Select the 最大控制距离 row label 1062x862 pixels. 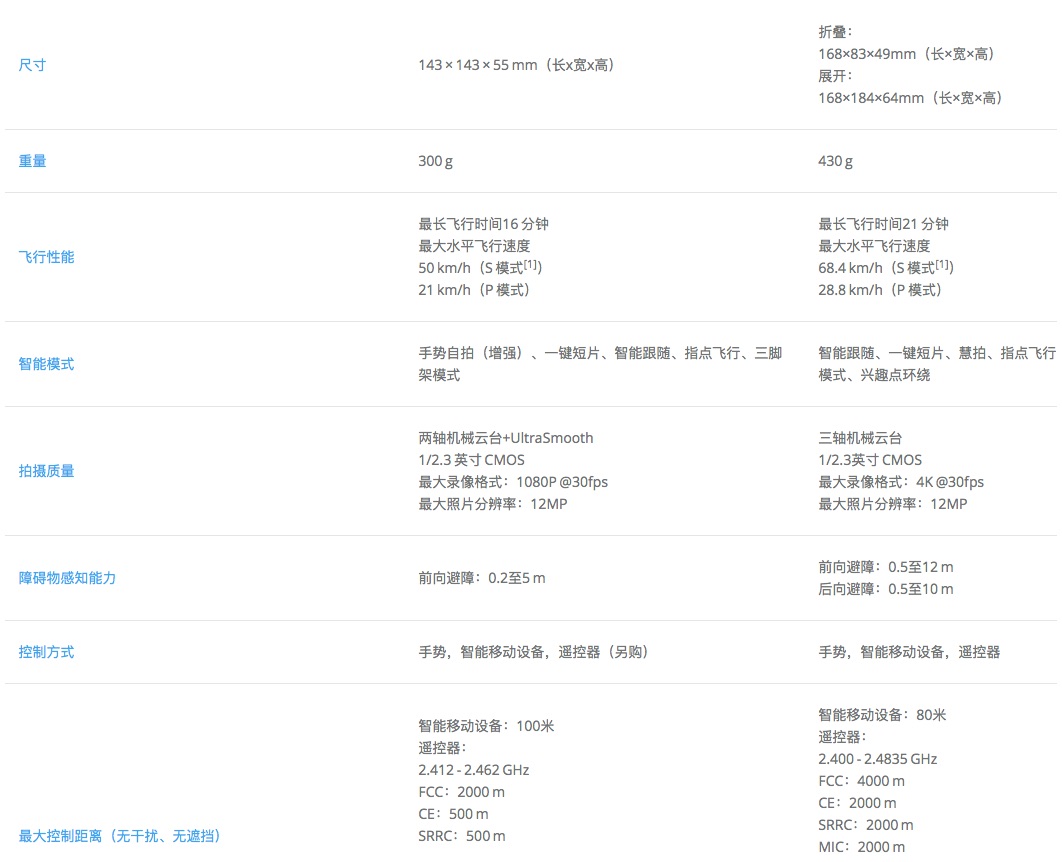click(120, 836)
